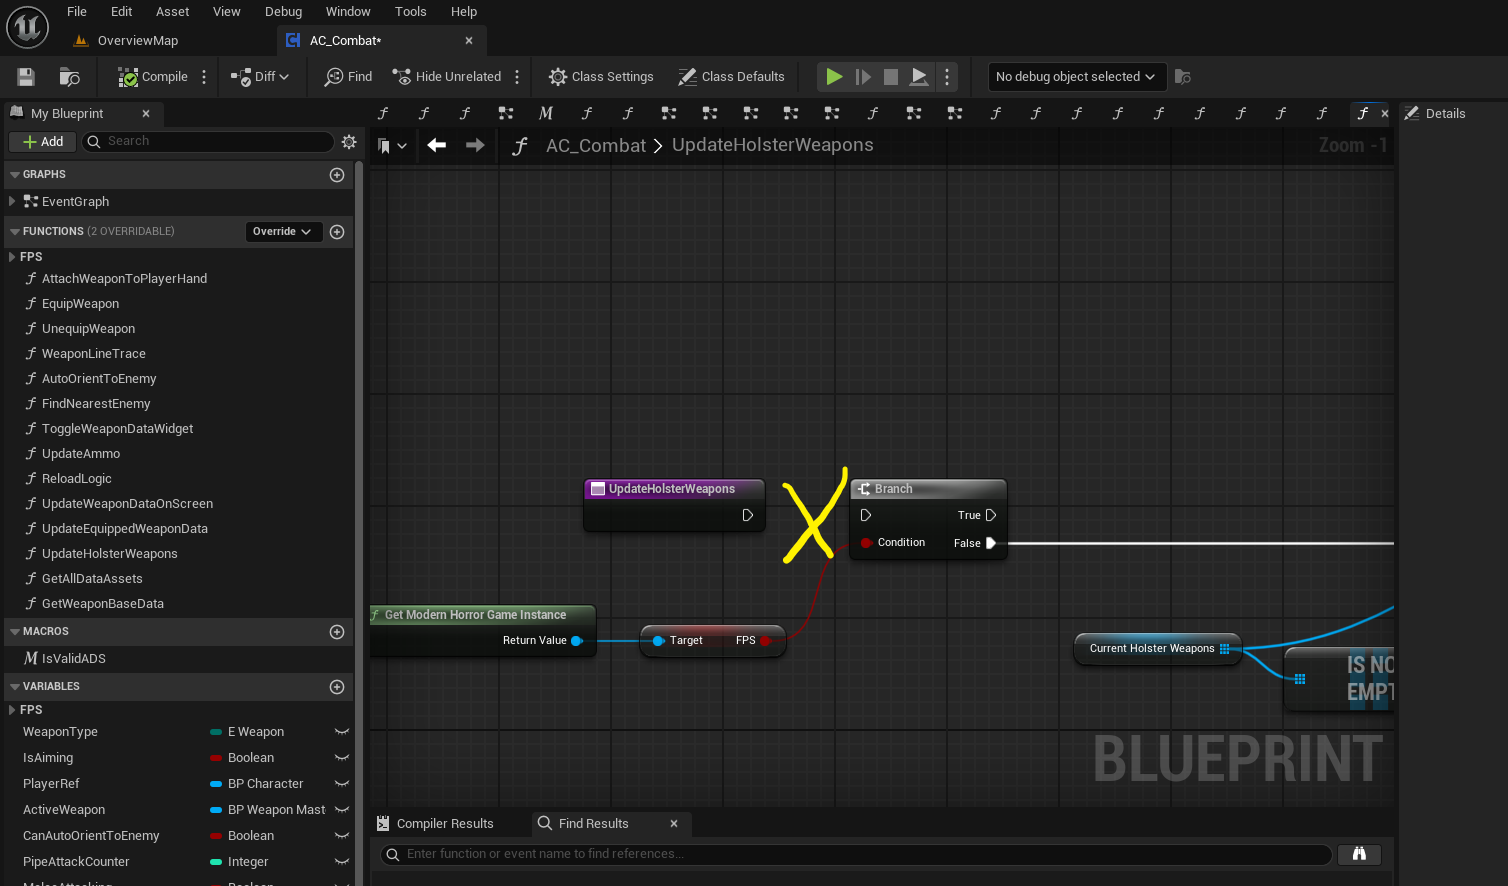Viewport: 1508px width, 886px height.
Task: Toggle visibility eye for IsAiming variable
Action: point(341,758)
